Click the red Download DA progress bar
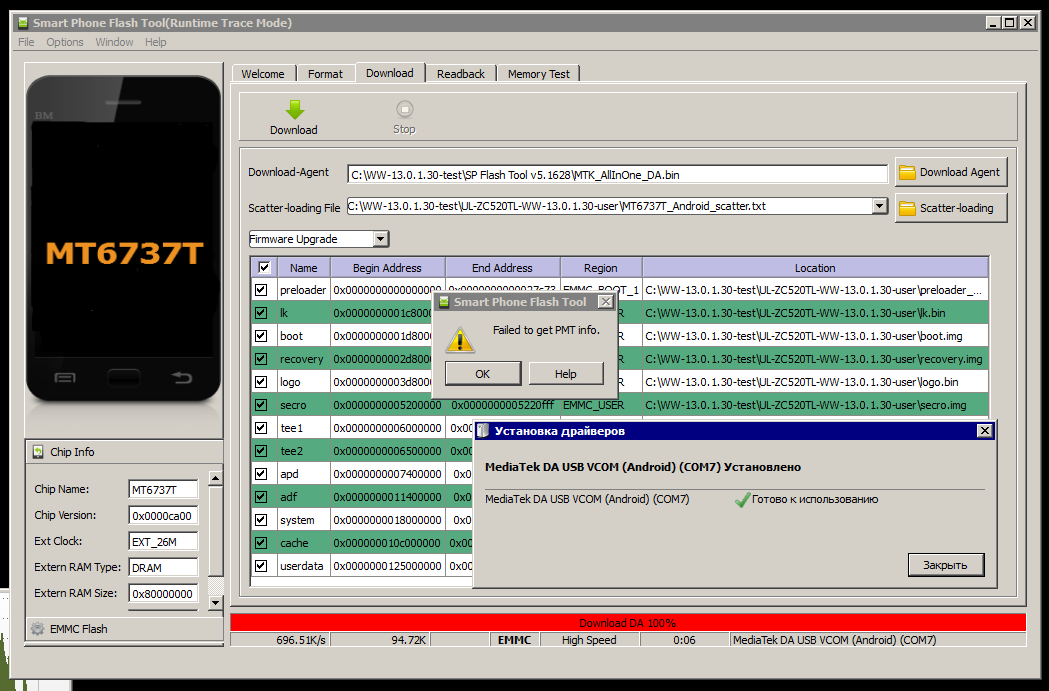Screen dimensions: 1049x691 [627, 622]
